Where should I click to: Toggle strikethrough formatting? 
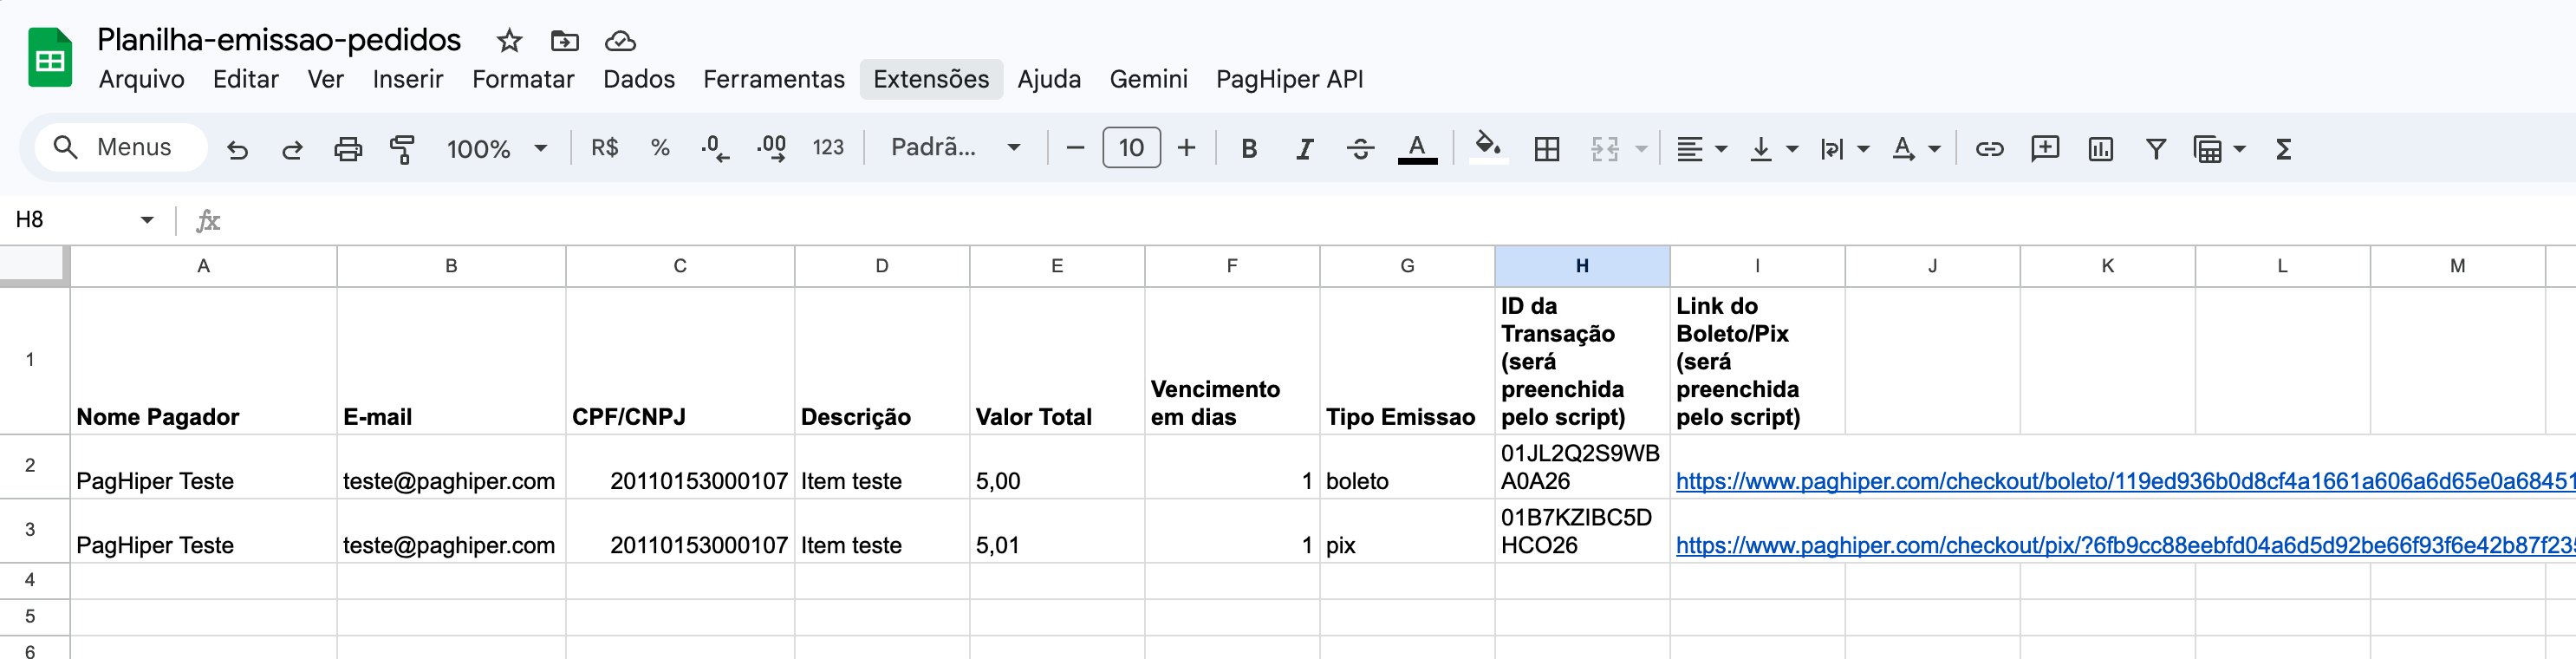(x=1360, y=149)
